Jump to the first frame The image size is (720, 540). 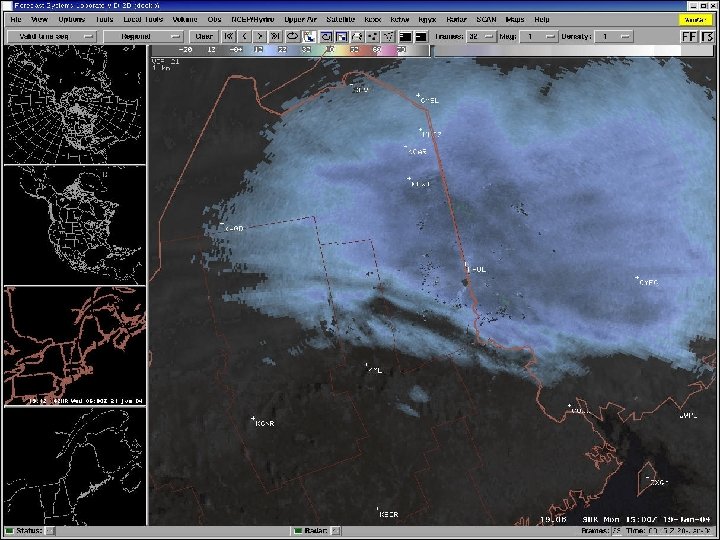229,36
